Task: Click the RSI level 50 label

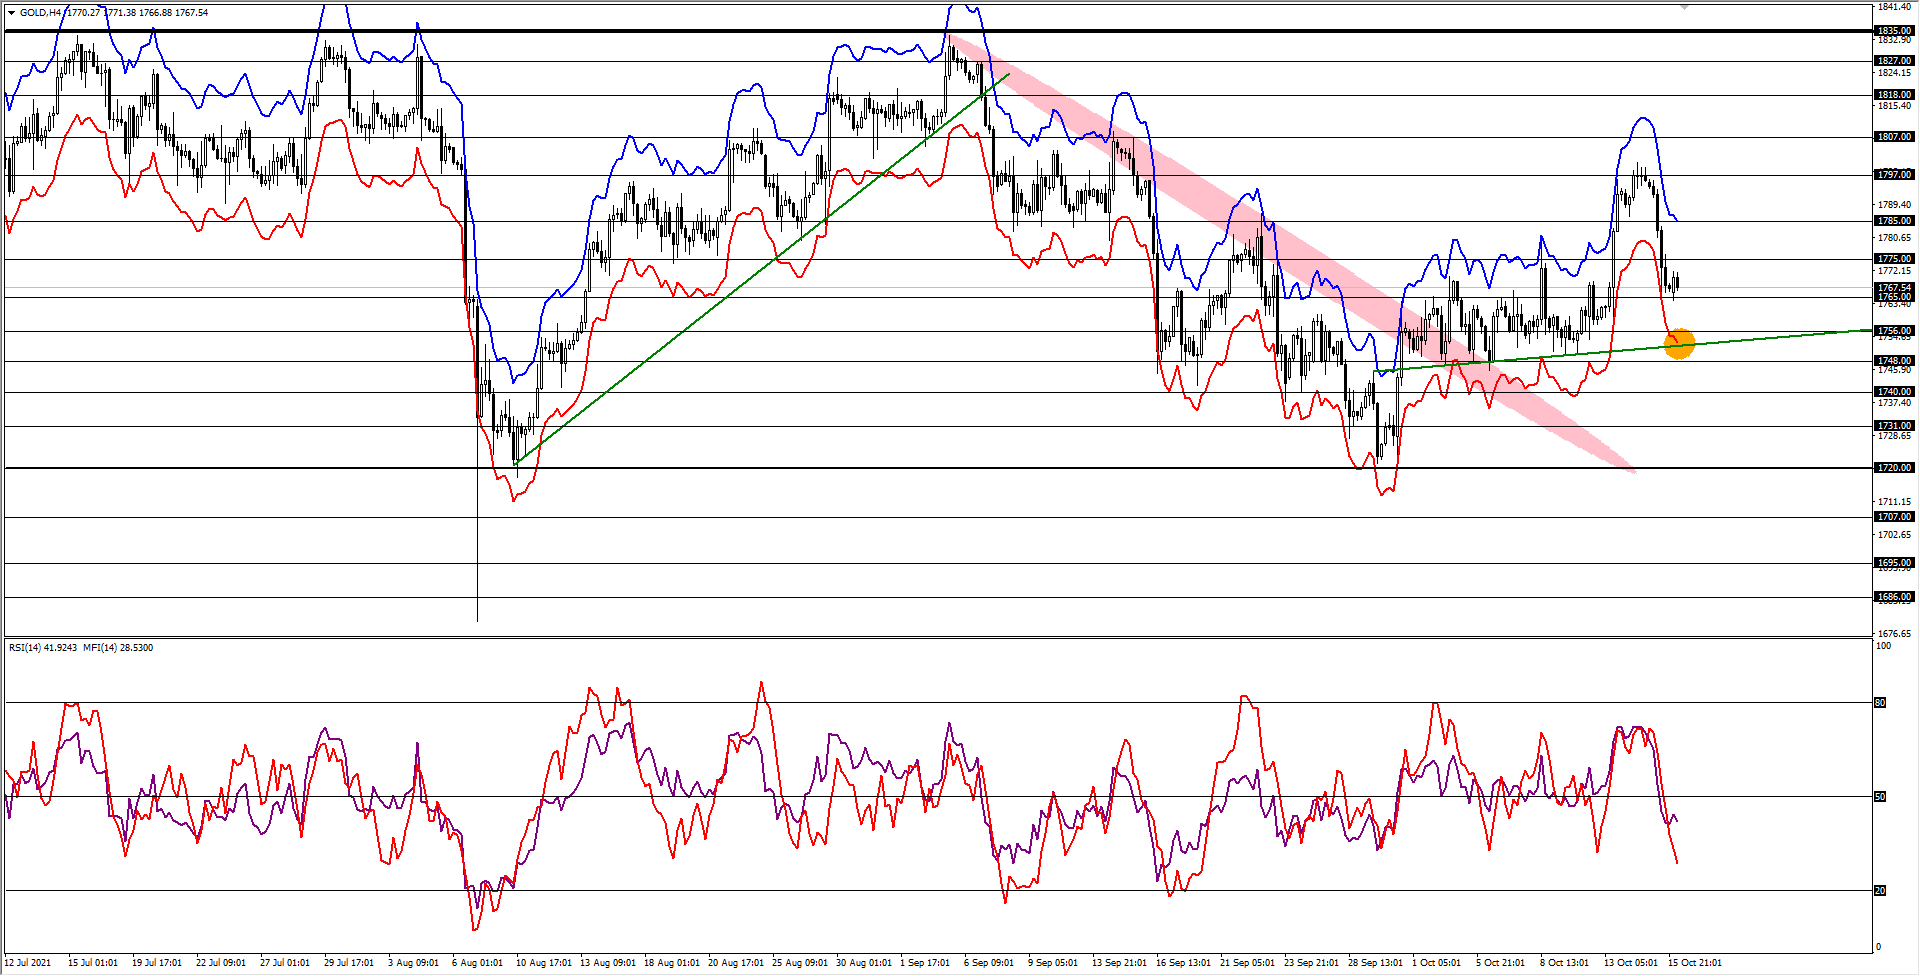Action: pyautogui.click(x=1880, y=797)
